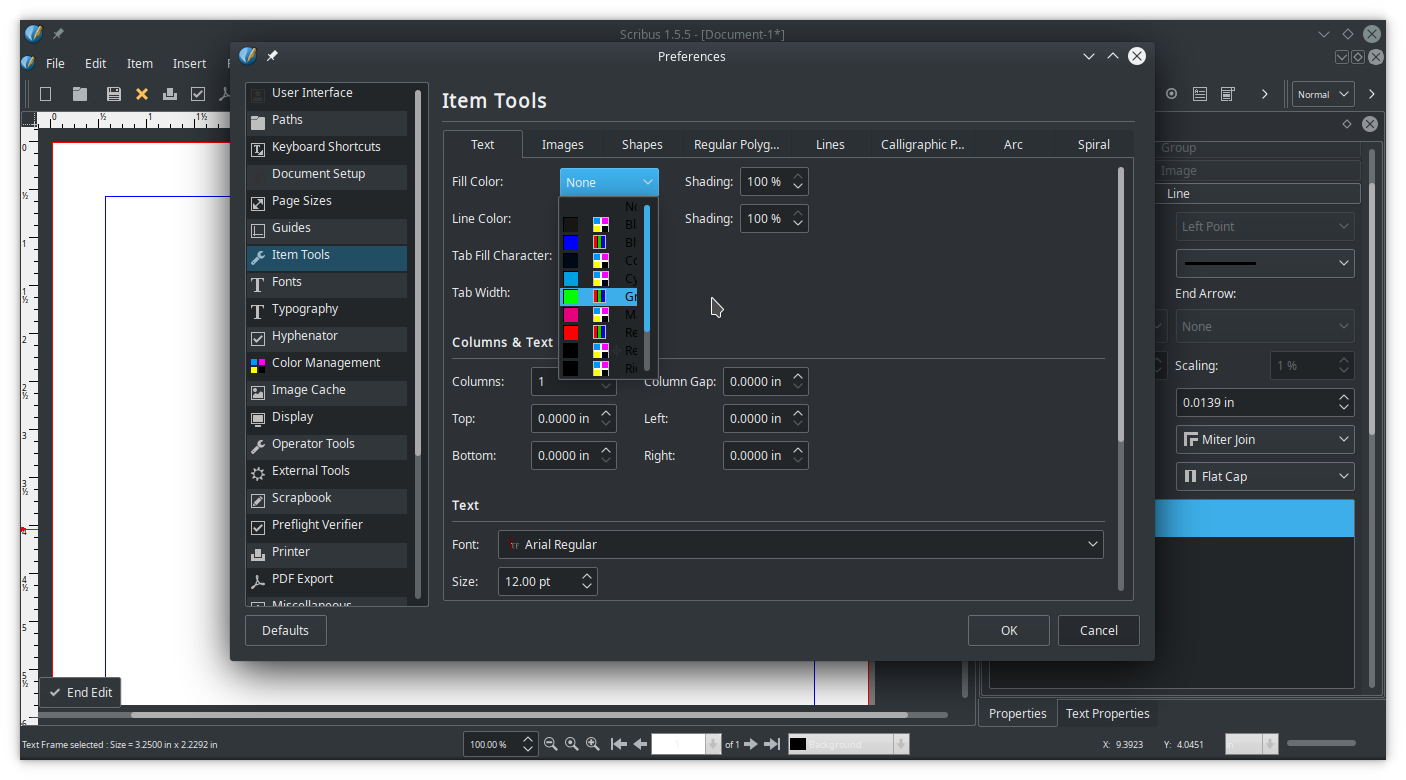Click the Defaults button
The image size is (1406, 780).
pos(285,631)
